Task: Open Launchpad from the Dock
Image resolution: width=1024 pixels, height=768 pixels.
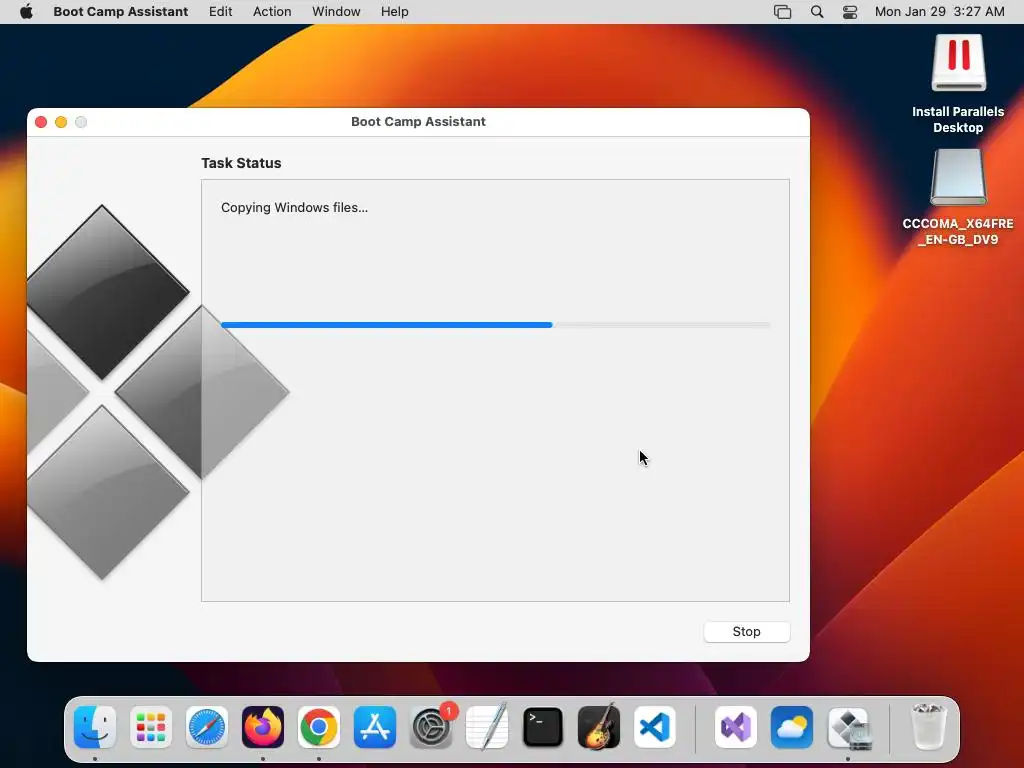Action: pyautogui.click(x=151, y=727)
